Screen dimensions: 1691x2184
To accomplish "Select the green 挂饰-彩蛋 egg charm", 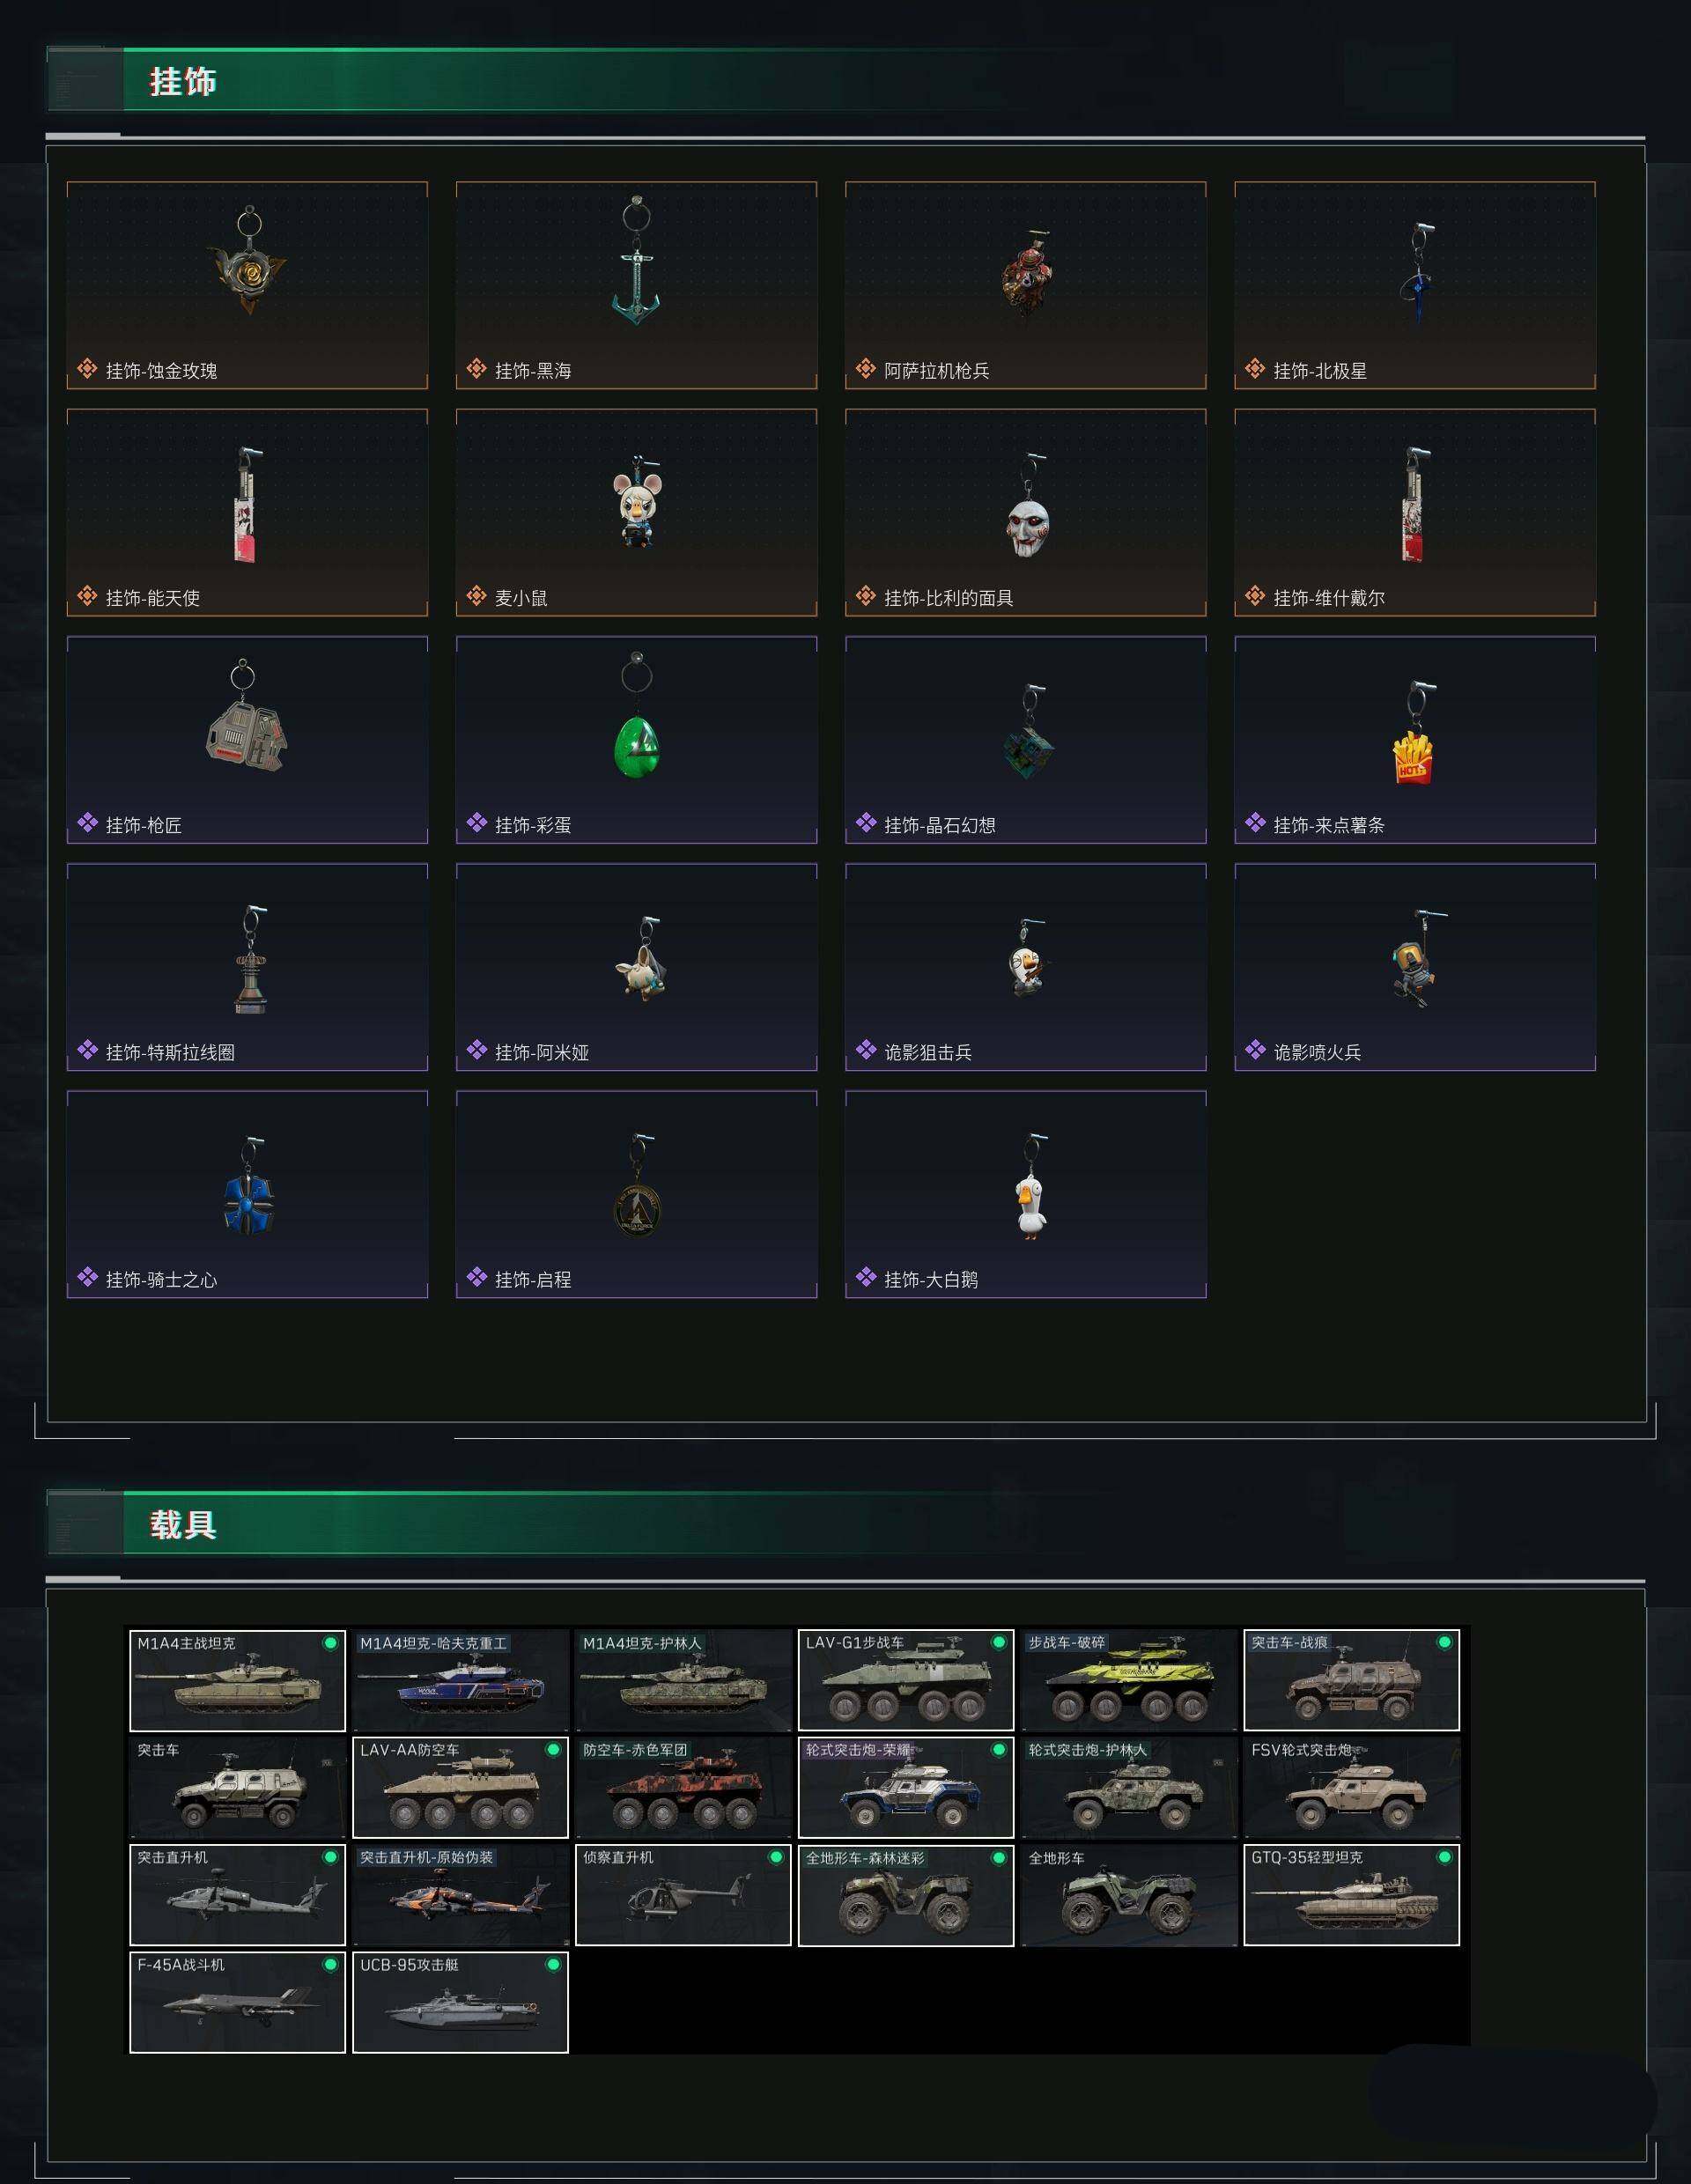I will pos(636,739).
